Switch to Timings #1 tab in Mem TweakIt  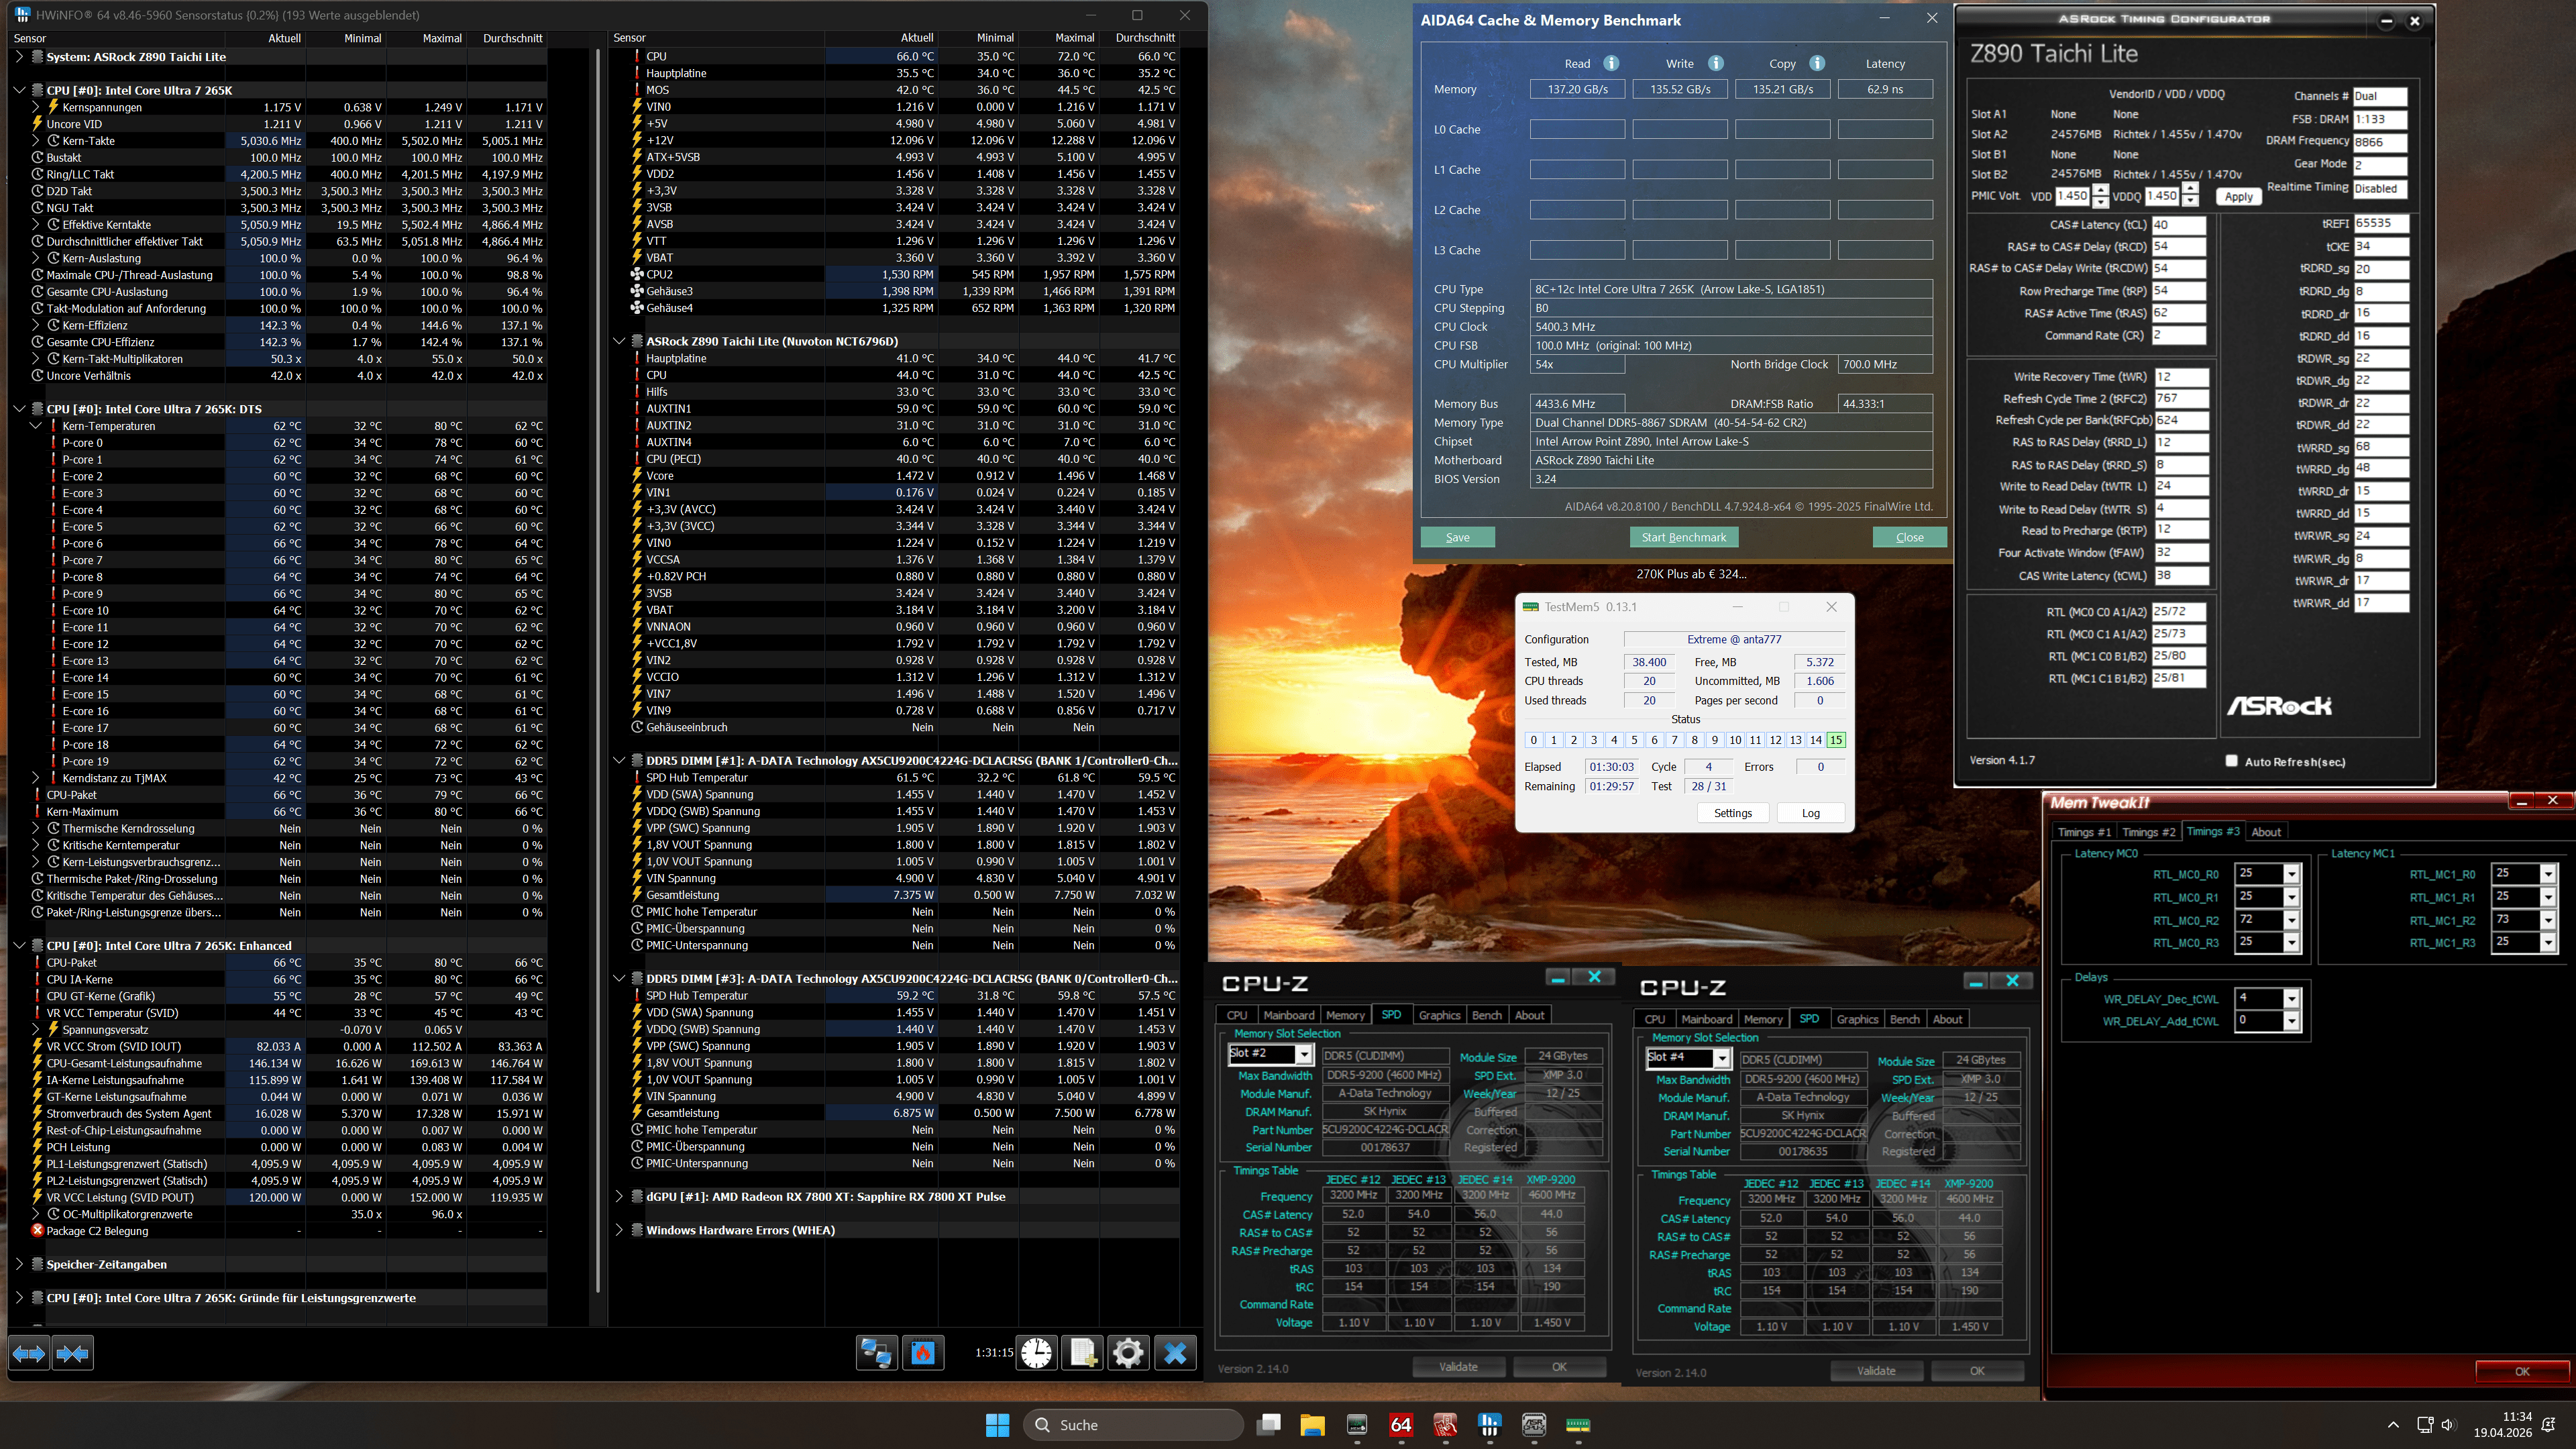point(2084,832)
